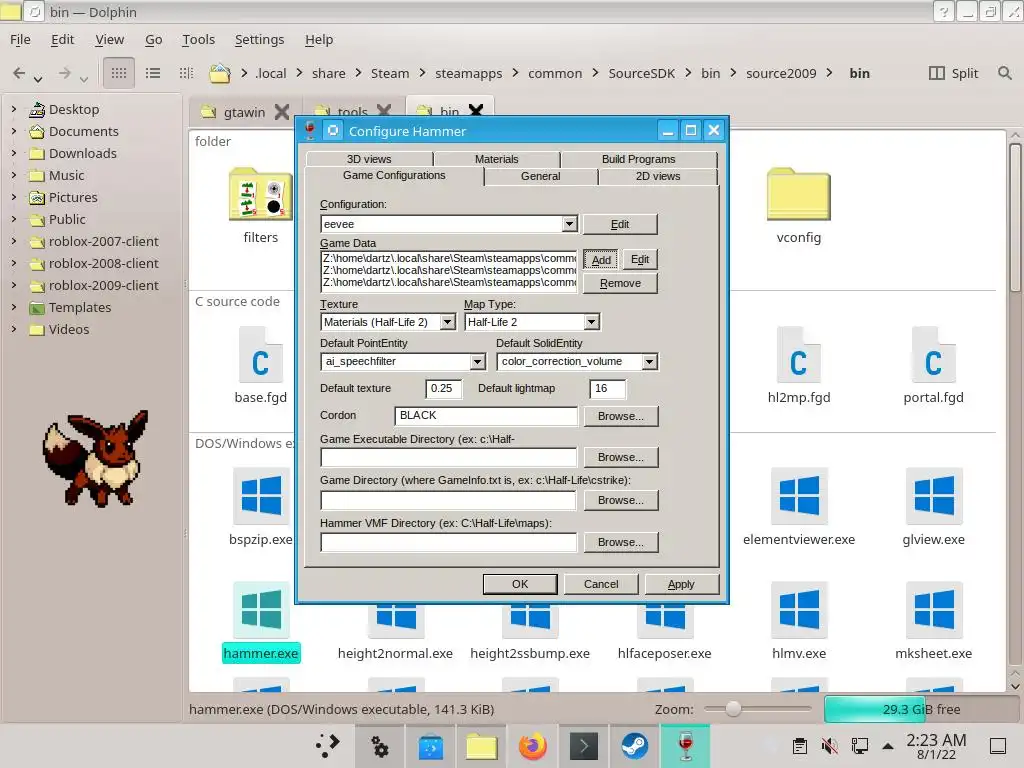Open the back history dropdown arrow
The image size is (1024, 768).
click(39, 79)
